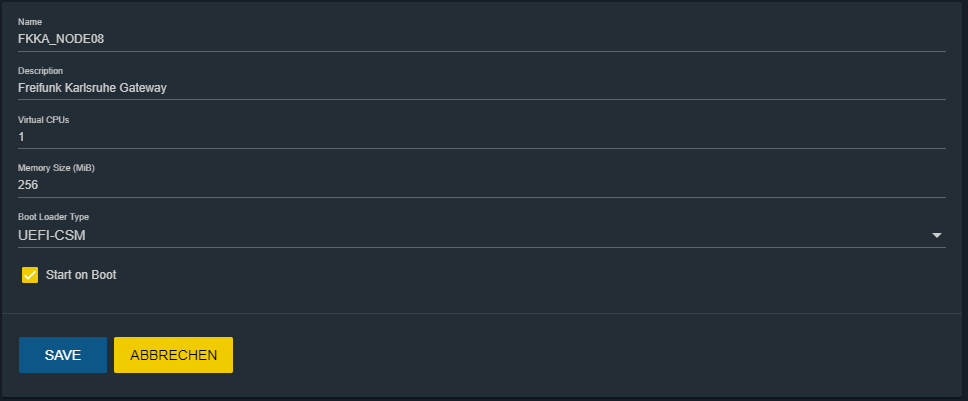Click the Start on Boot label text
Viewport: 968px width, 401px height.
tap(81, 274)
